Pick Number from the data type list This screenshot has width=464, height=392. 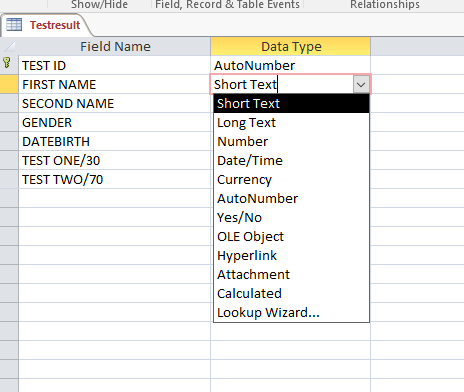(x=292, y=141)
